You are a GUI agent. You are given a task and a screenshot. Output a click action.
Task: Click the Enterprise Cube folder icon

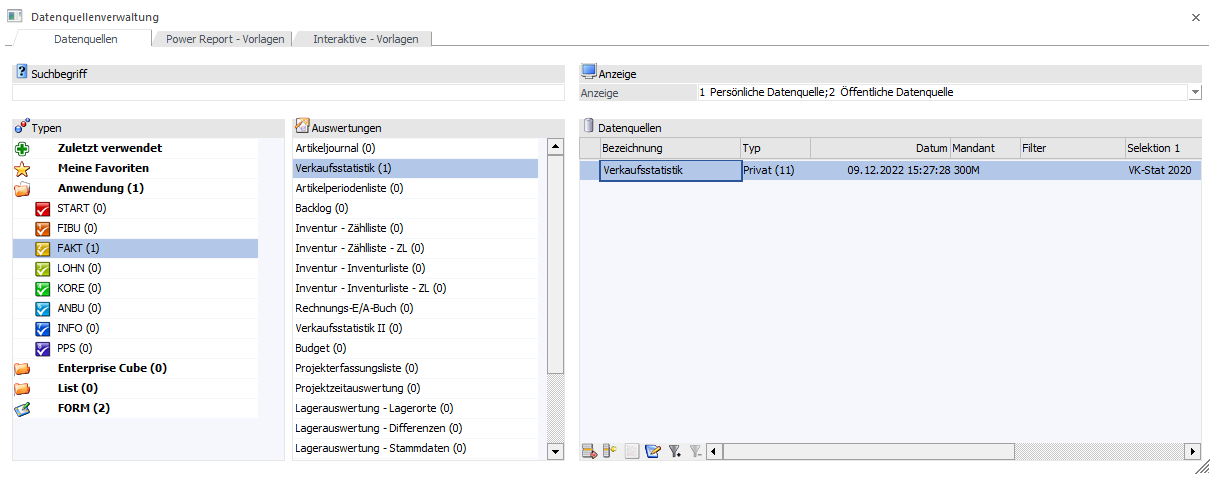[22, 368]
